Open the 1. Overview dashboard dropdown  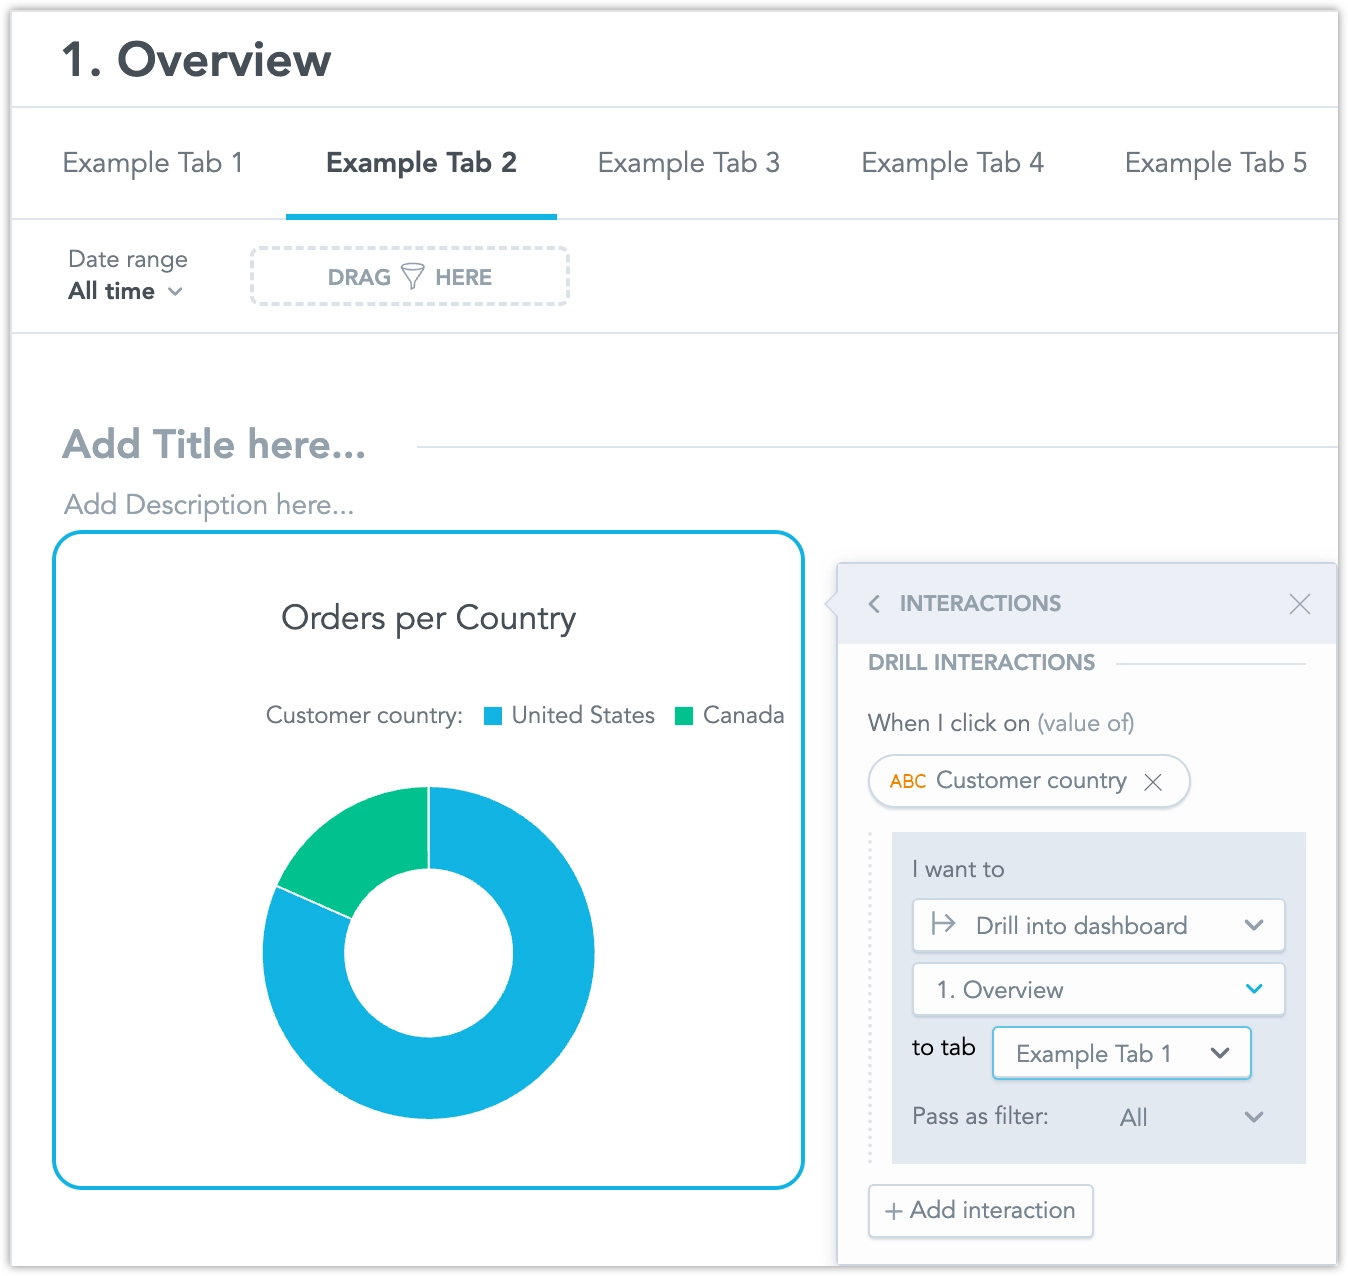click(1253, 990)
